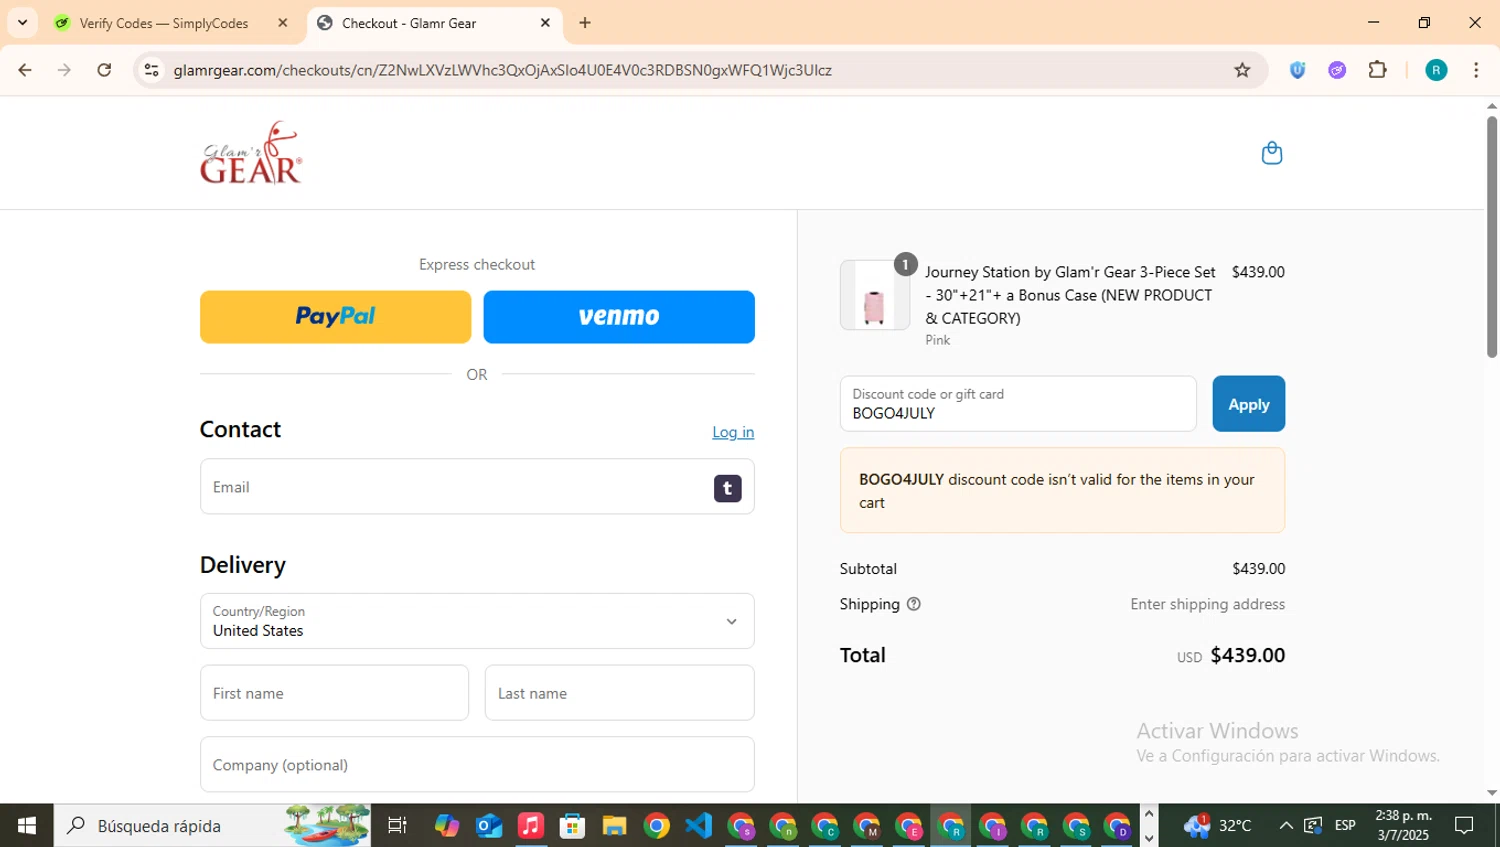This screenshot has height=847, width=1500.
Task: Open a new browser tab
Action: point(585,23)
